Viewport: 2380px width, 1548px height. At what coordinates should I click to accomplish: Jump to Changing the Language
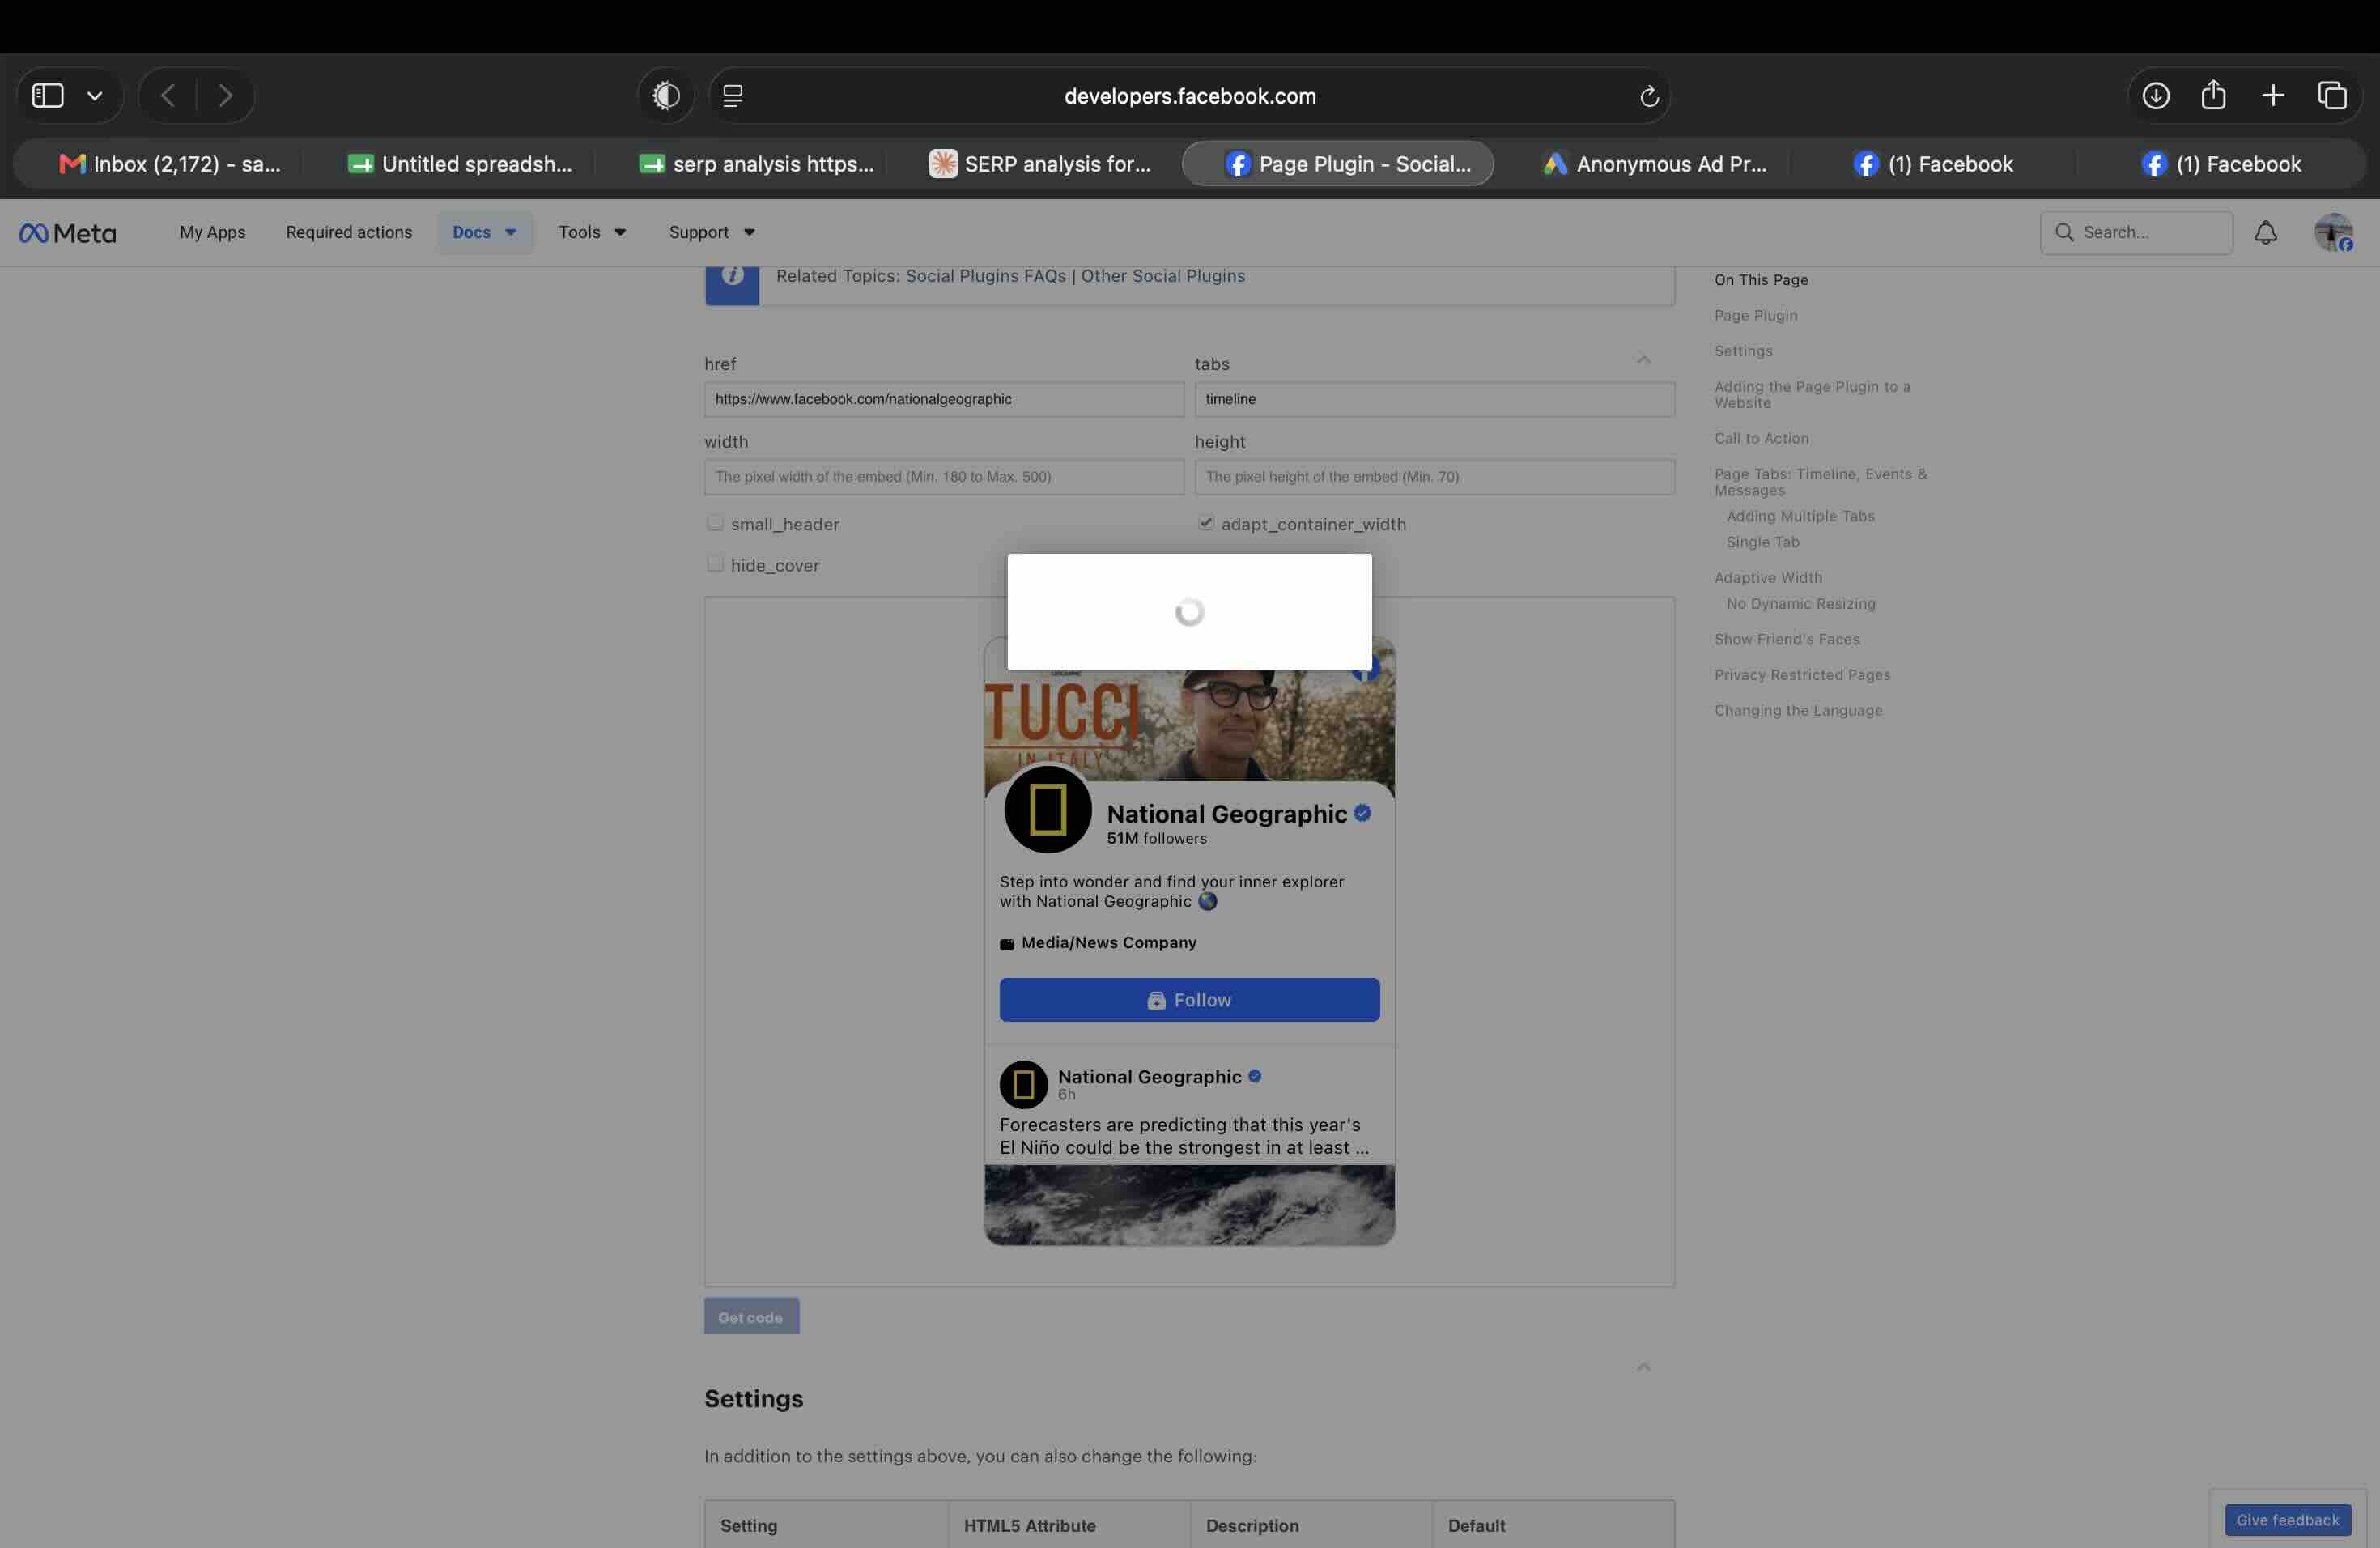pyautogui.click(x=1798, y=711)
